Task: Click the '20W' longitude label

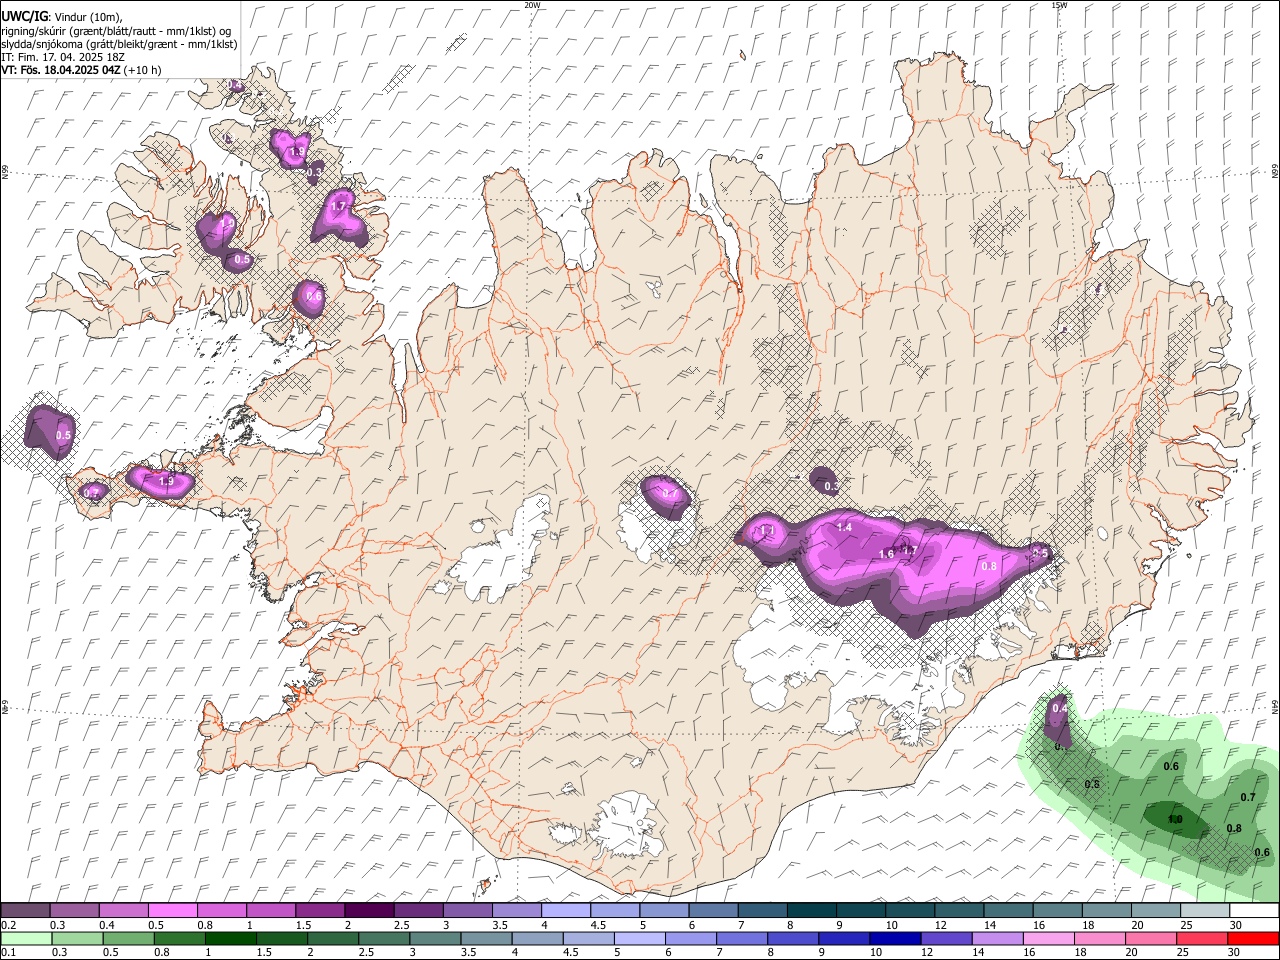Action: coord(532,5)
